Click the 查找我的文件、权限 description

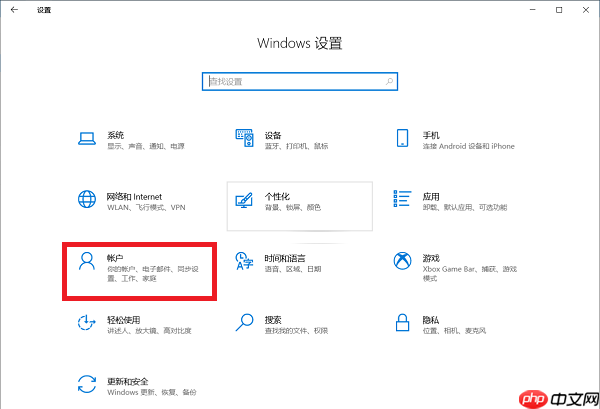pyautogui.click(x=297, y=331)
